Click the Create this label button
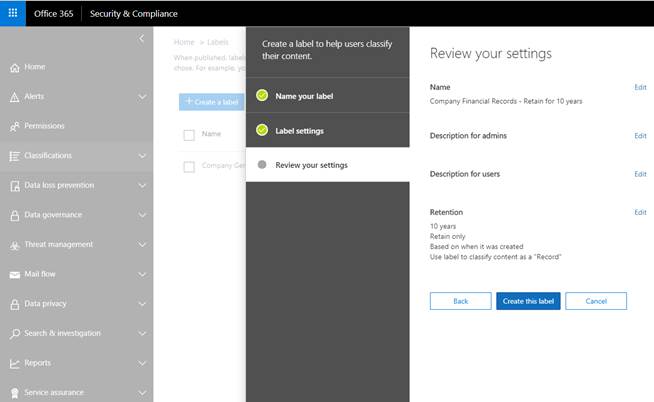 point(528,301)
